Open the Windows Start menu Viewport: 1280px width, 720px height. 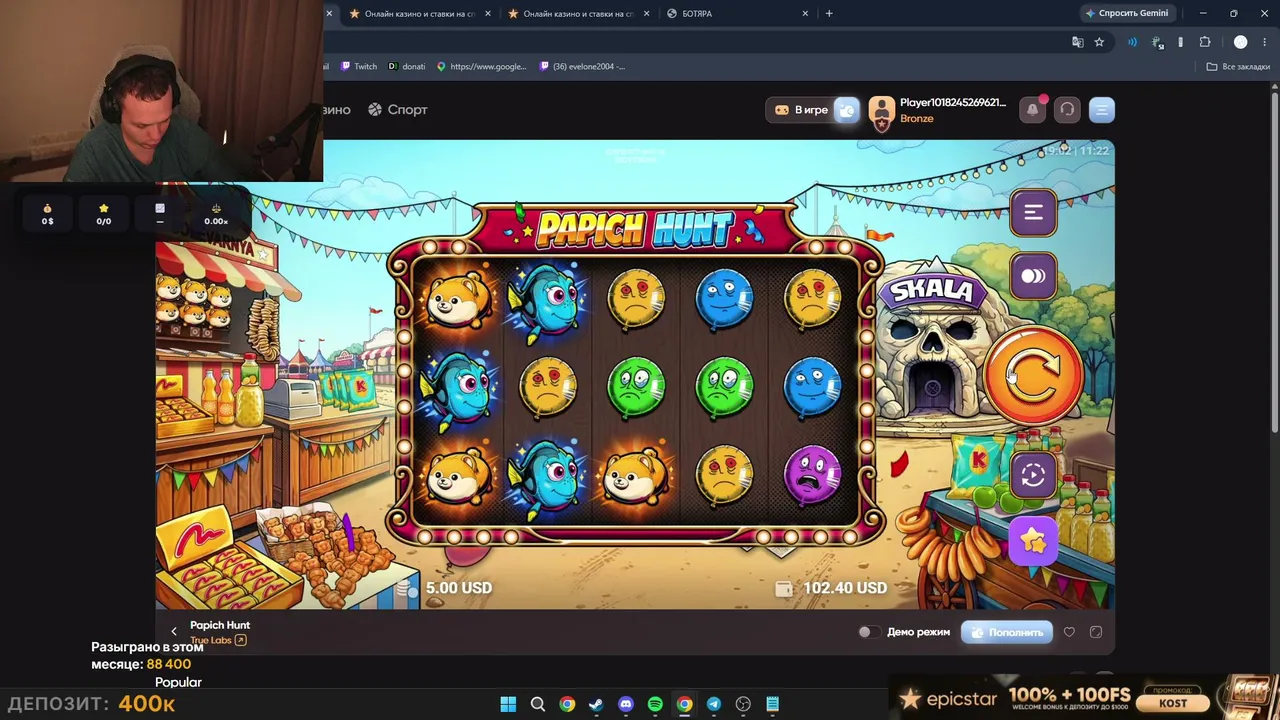click(508, 704)
